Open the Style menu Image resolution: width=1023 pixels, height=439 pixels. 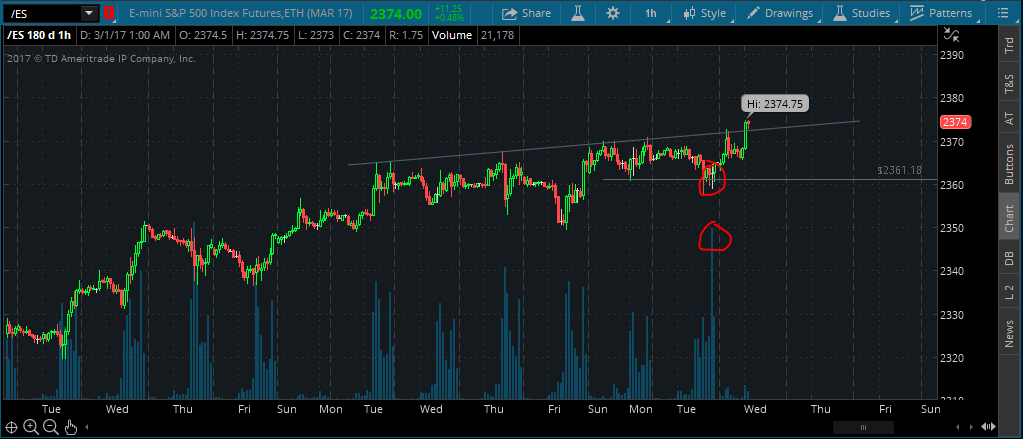tap(705, 13)
